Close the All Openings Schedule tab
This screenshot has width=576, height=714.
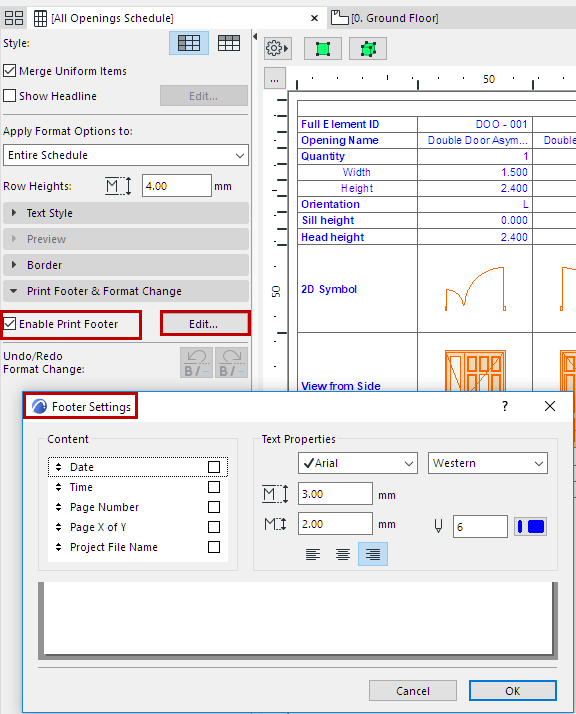coord(314,18)
